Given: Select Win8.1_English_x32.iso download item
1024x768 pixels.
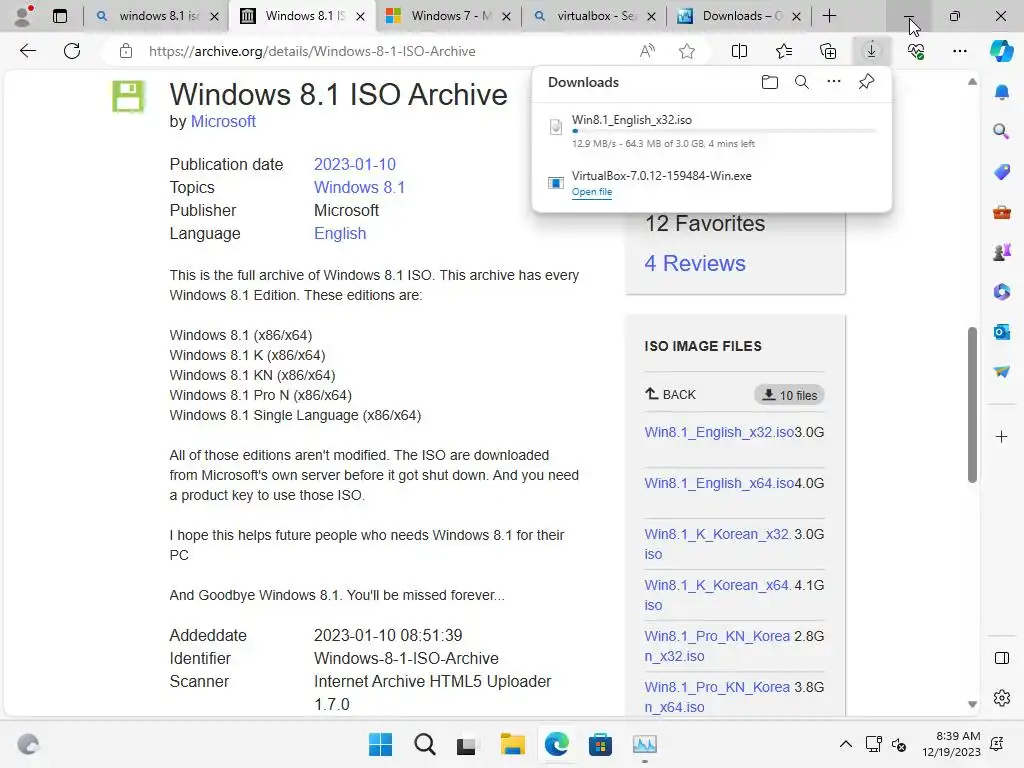Looking at the screenshot, I should pyautogui.click(x=712, y=131).
